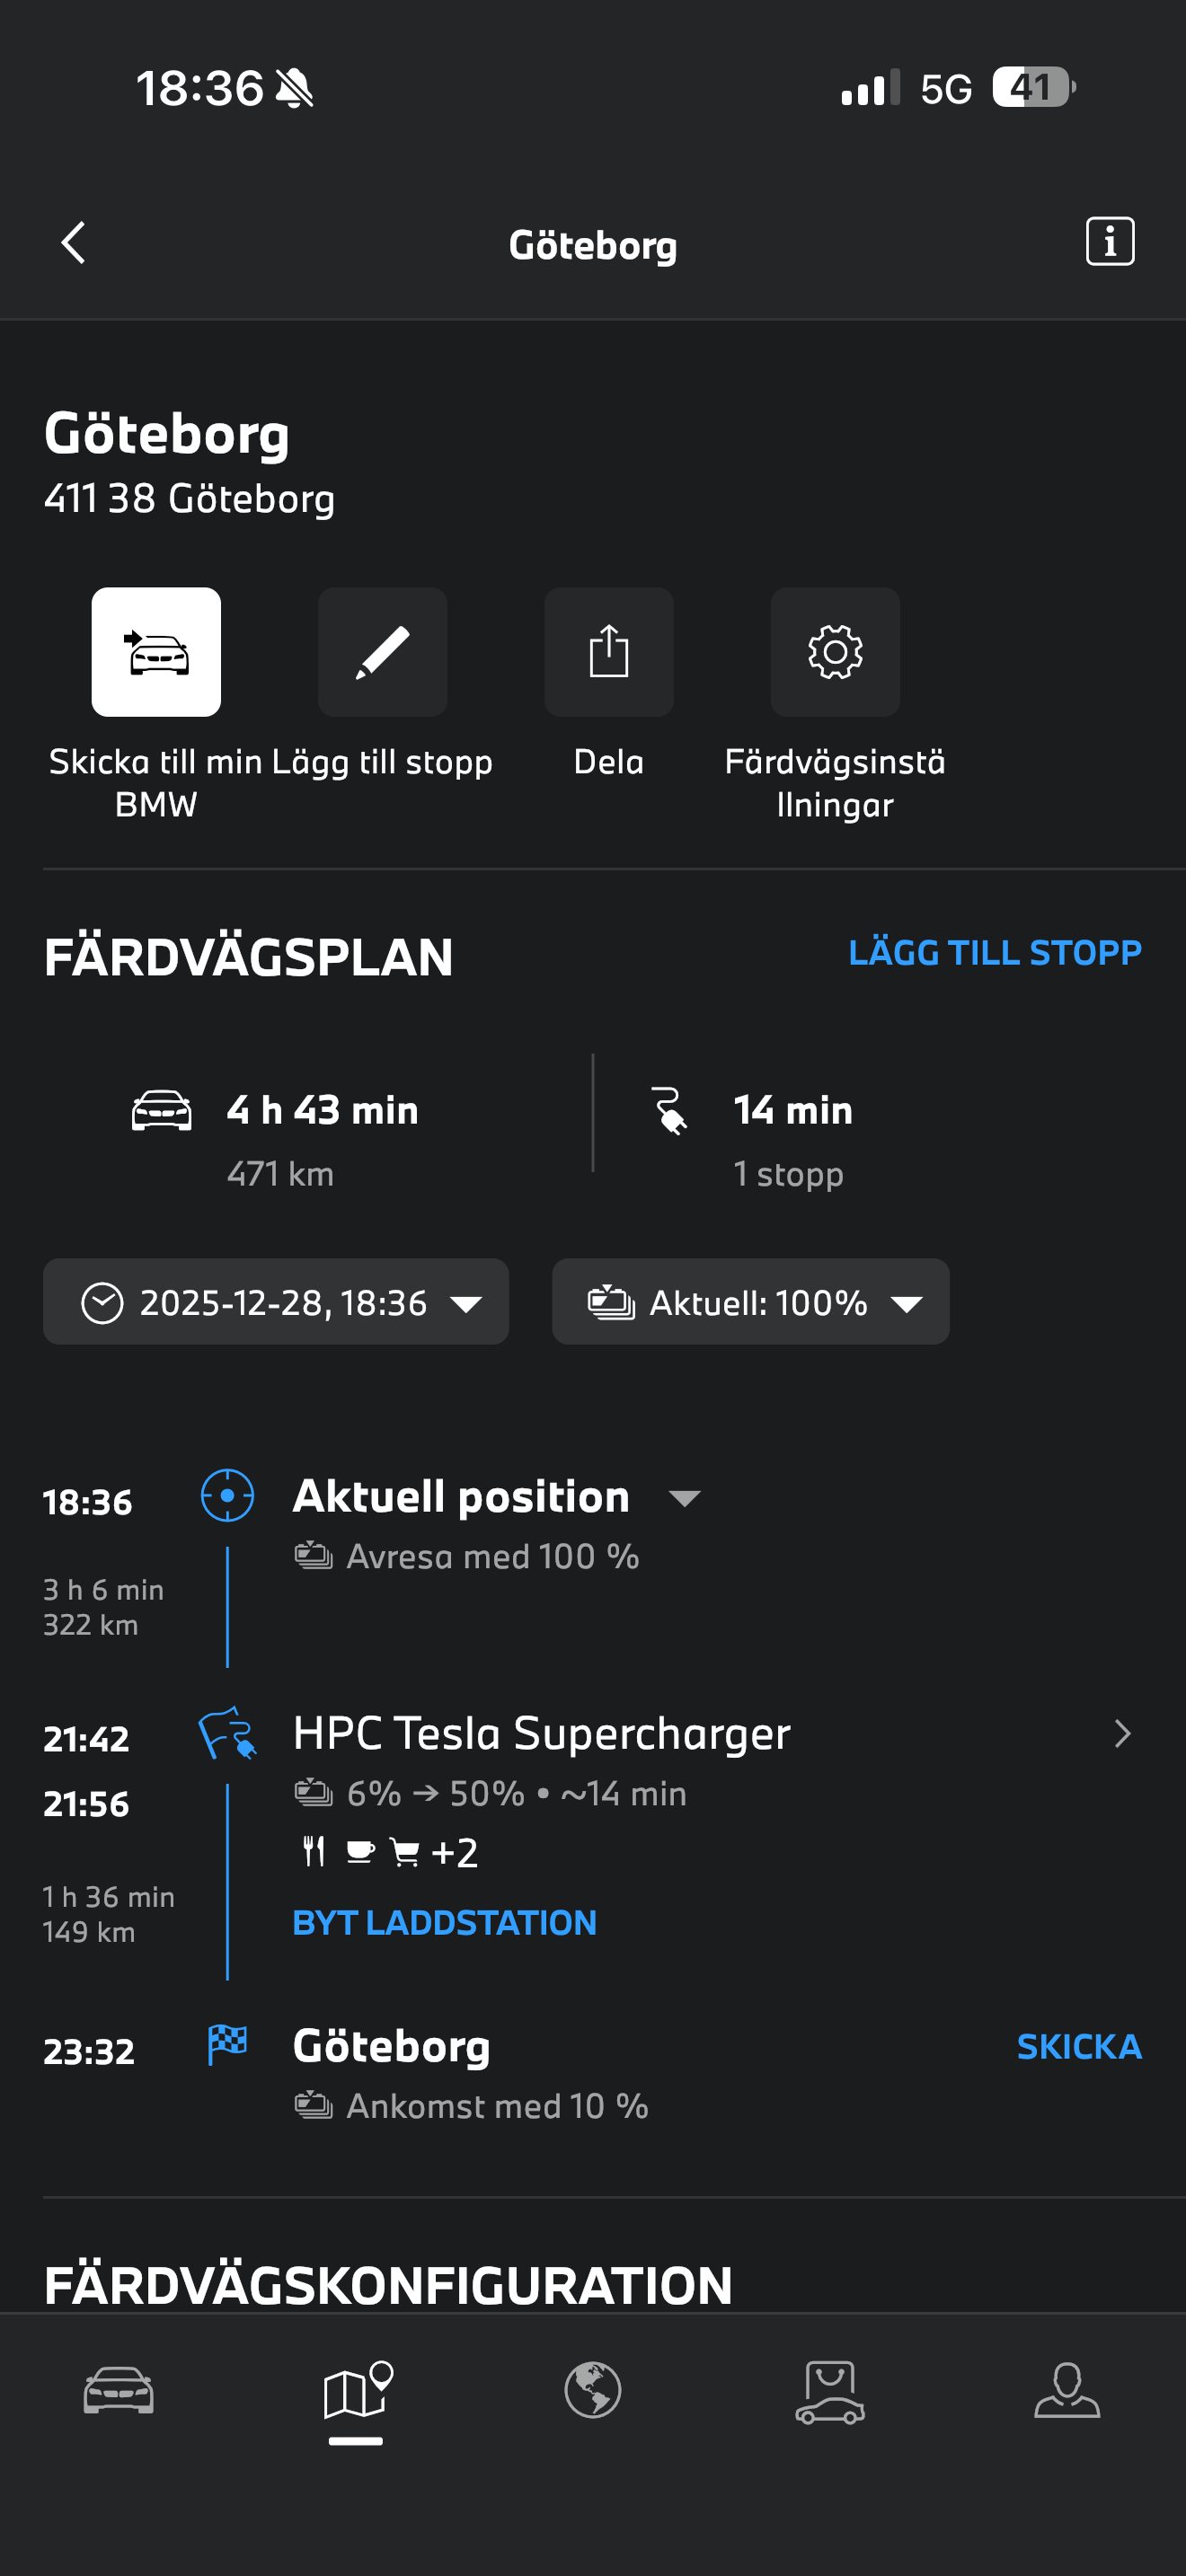The width and height of the screenshot is (1186, 2576).
Task: Expand the Aktuell position dropdown arrow
Action: coord(685,1498)
